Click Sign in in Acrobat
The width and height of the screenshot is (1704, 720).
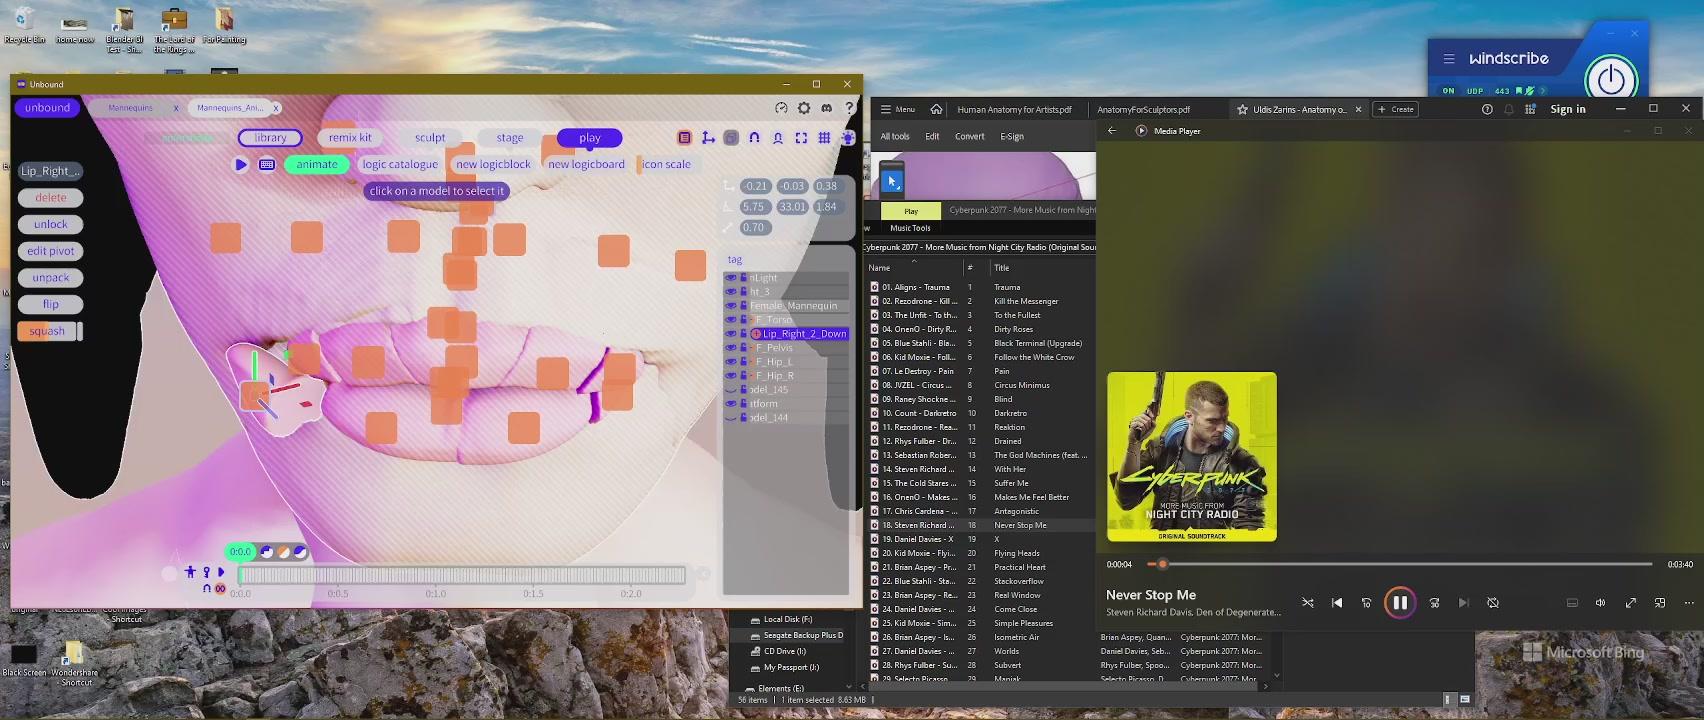click(1568, 110)
